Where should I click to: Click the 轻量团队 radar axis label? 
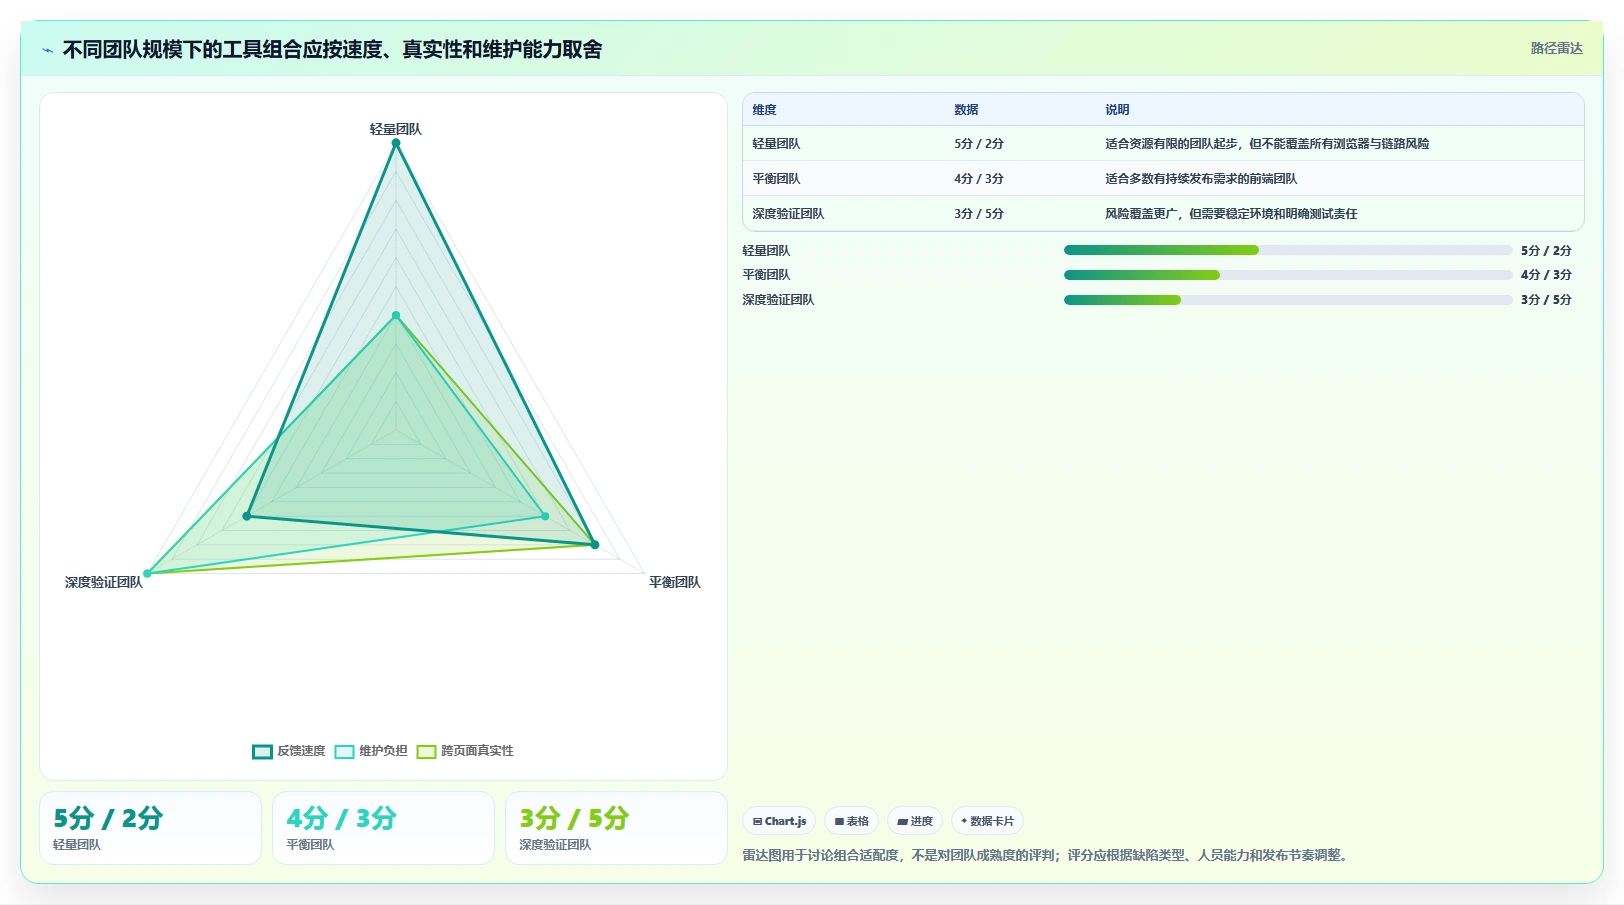pos(395,129)
